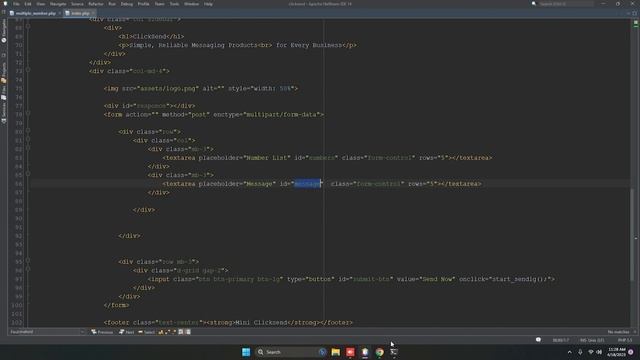Click the microphone tray icon
This screenshot has height=360, width=640.
pos(580,352)
